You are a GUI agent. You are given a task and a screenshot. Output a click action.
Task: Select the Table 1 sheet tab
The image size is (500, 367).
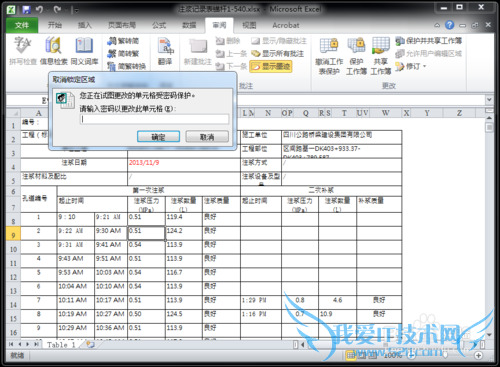point(61,345)
